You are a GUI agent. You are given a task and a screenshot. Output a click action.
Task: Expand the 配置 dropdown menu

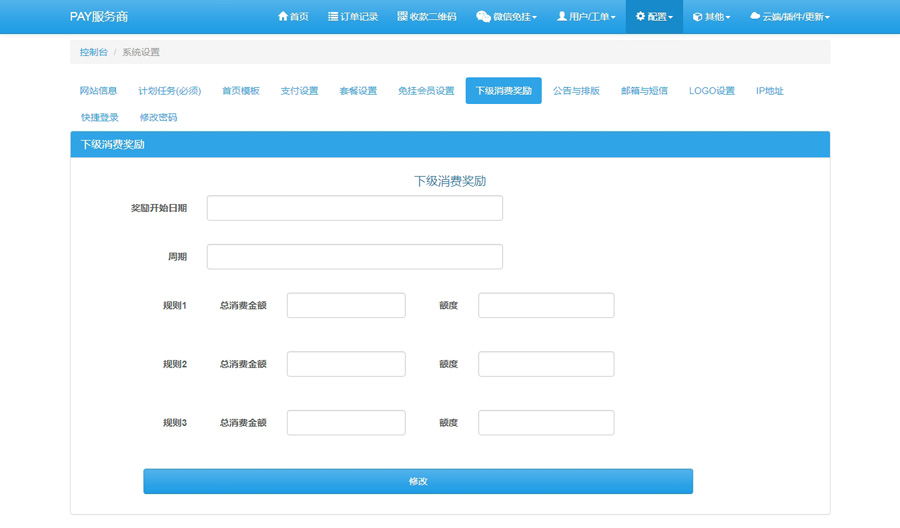[x=654, y=17]
